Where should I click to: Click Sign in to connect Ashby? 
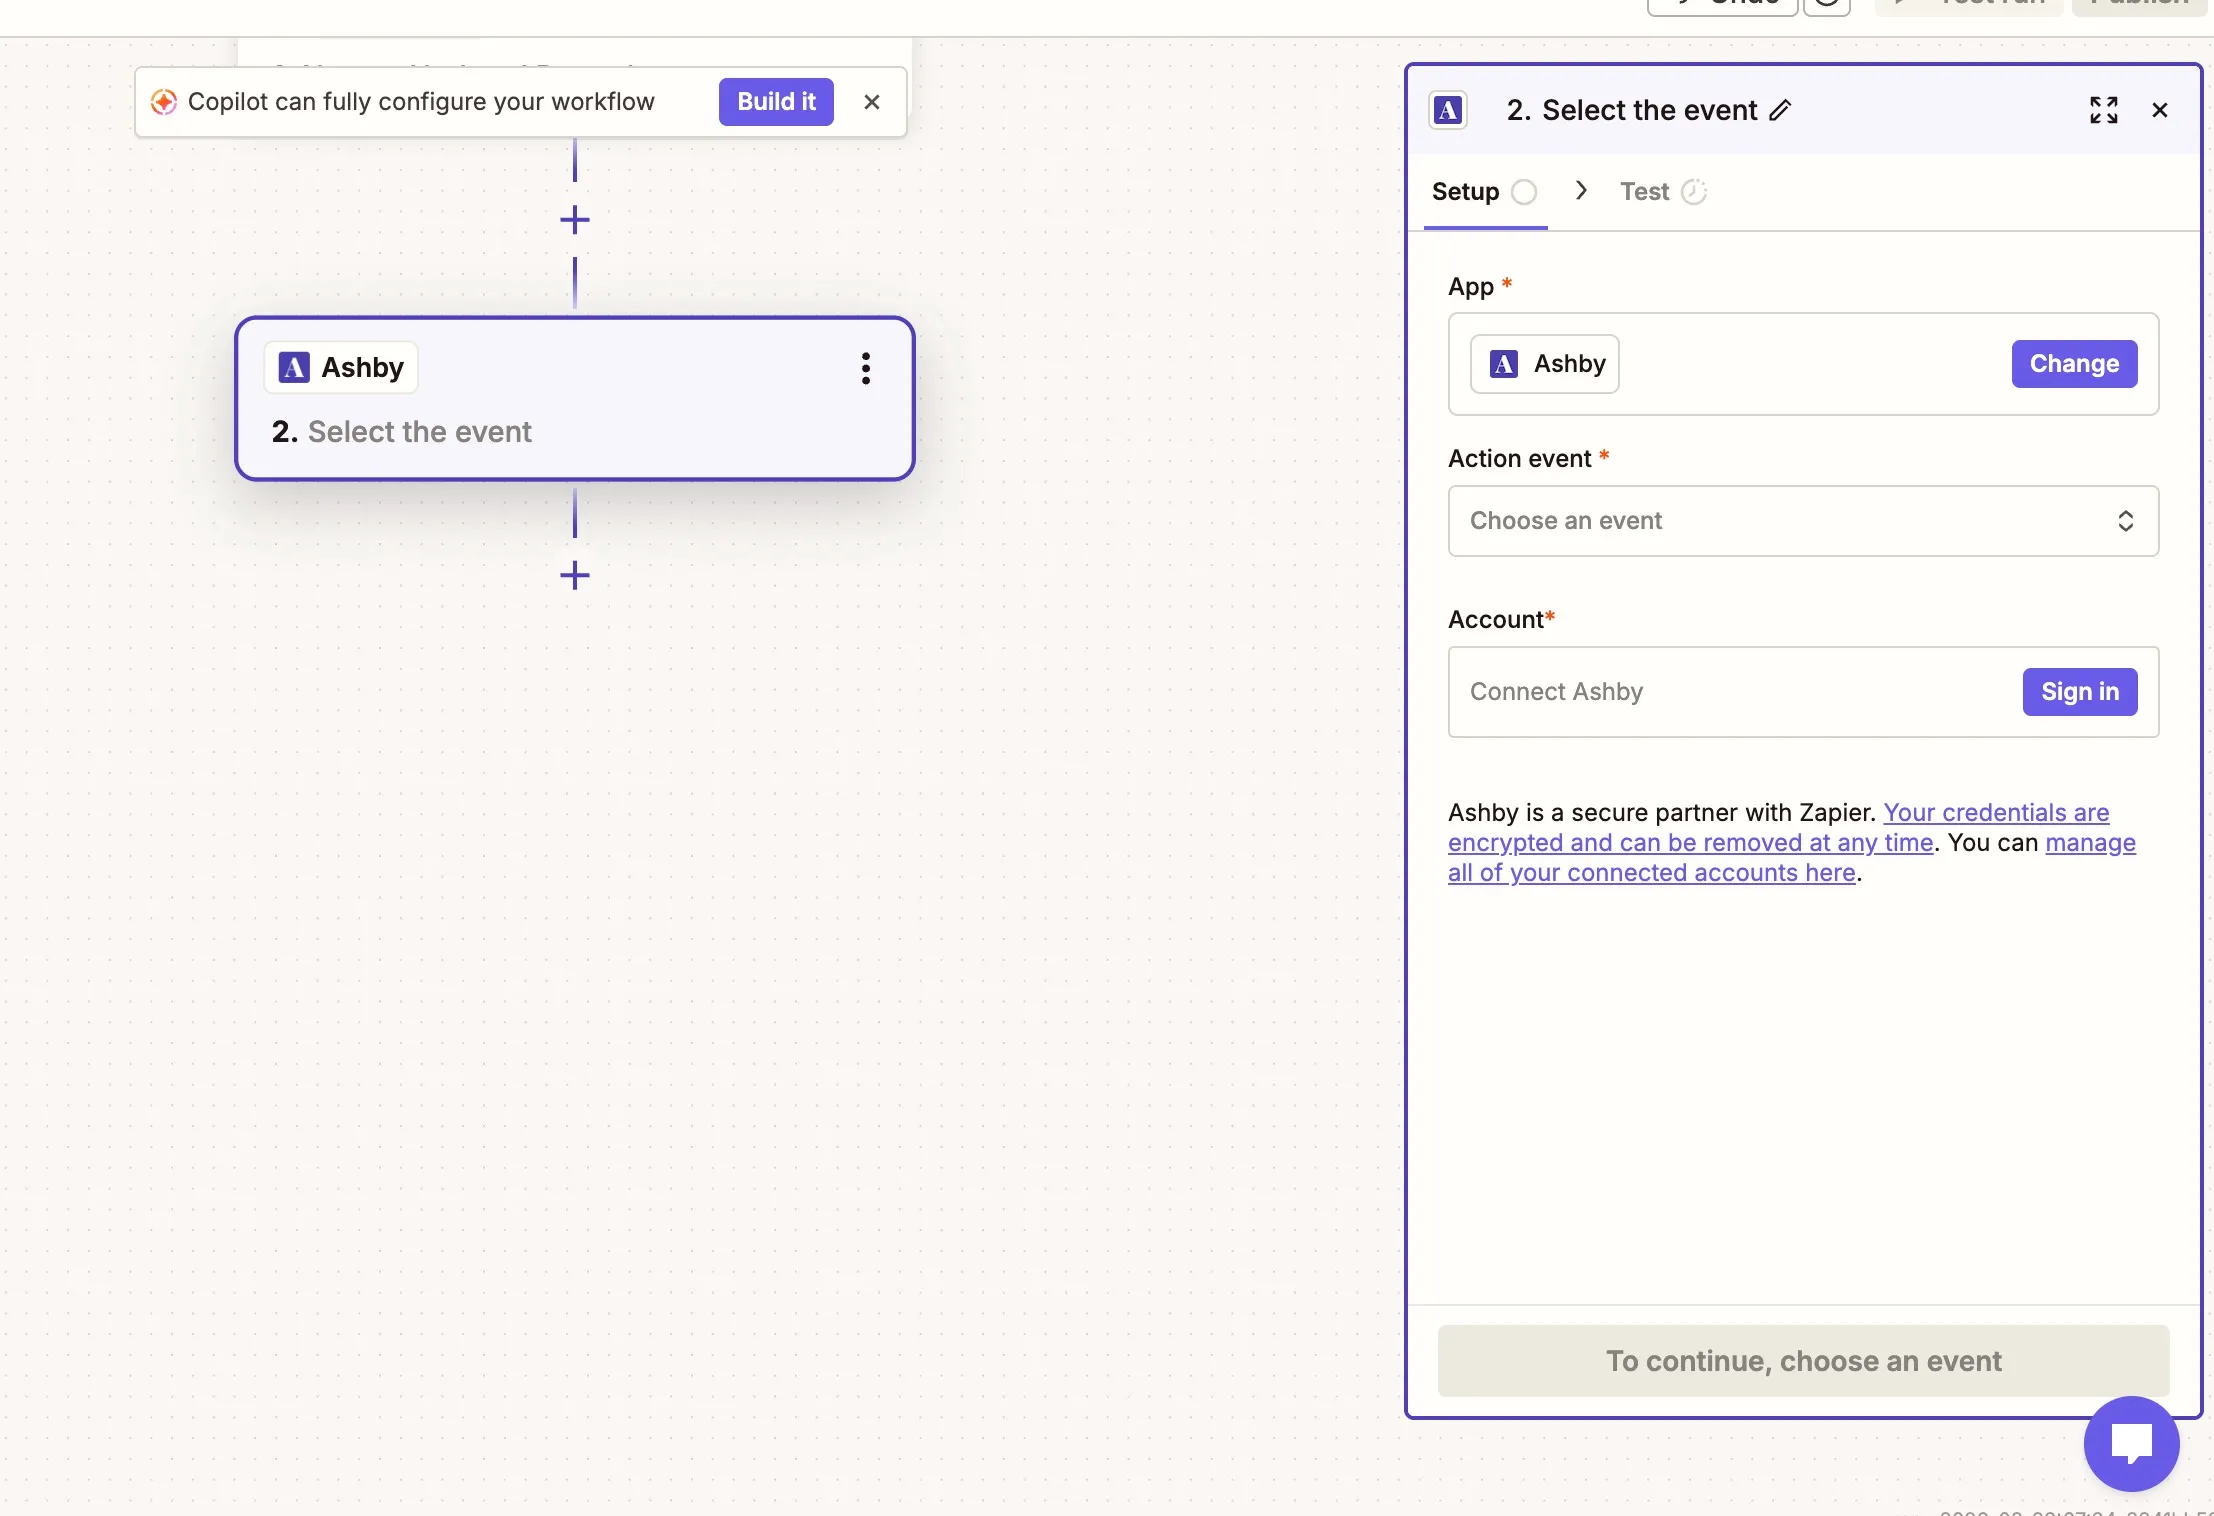2080,692
